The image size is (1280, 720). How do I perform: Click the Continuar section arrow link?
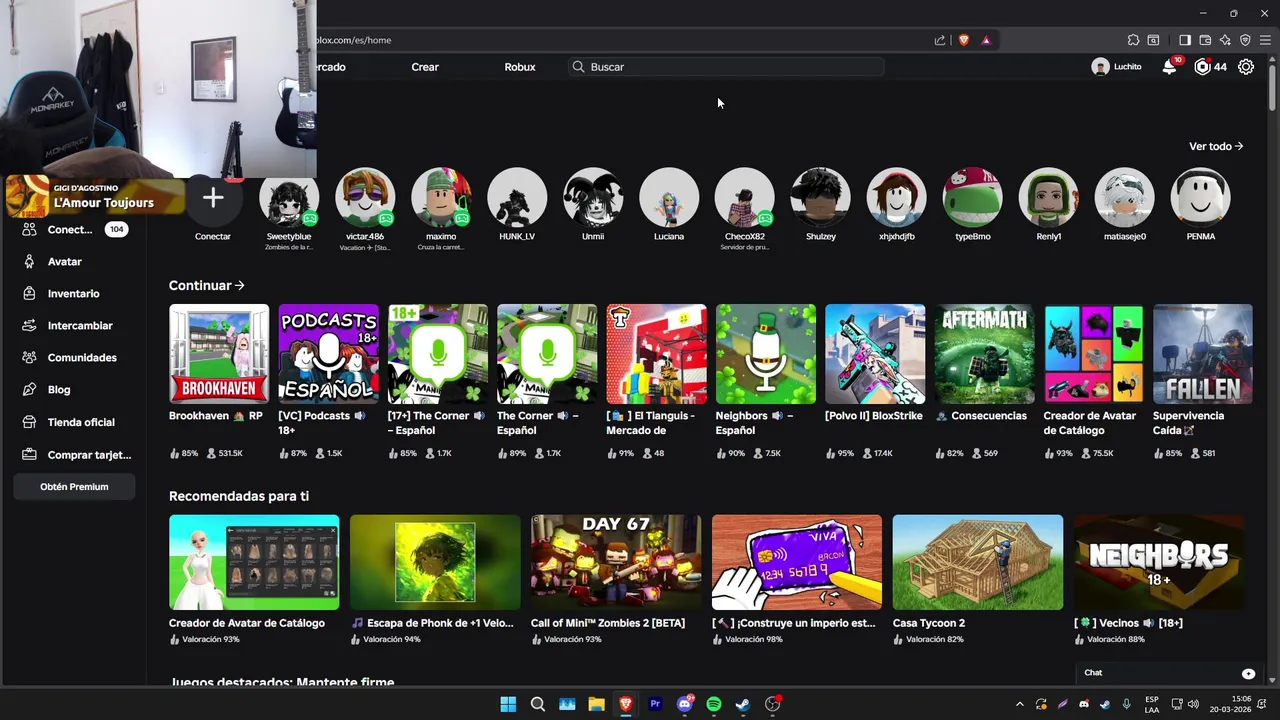(207, 285)
